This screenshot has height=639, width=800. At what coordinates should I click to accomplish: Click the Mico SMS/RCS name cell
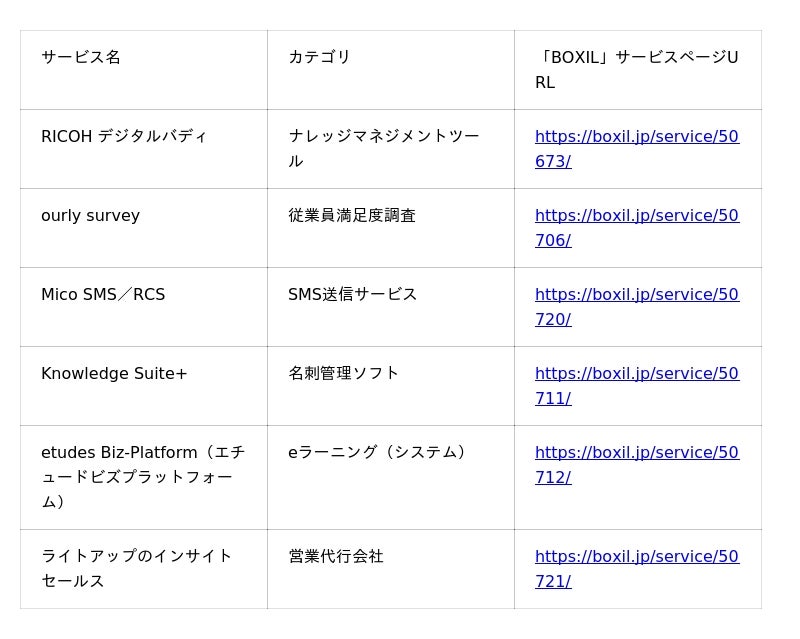point(103,295)
